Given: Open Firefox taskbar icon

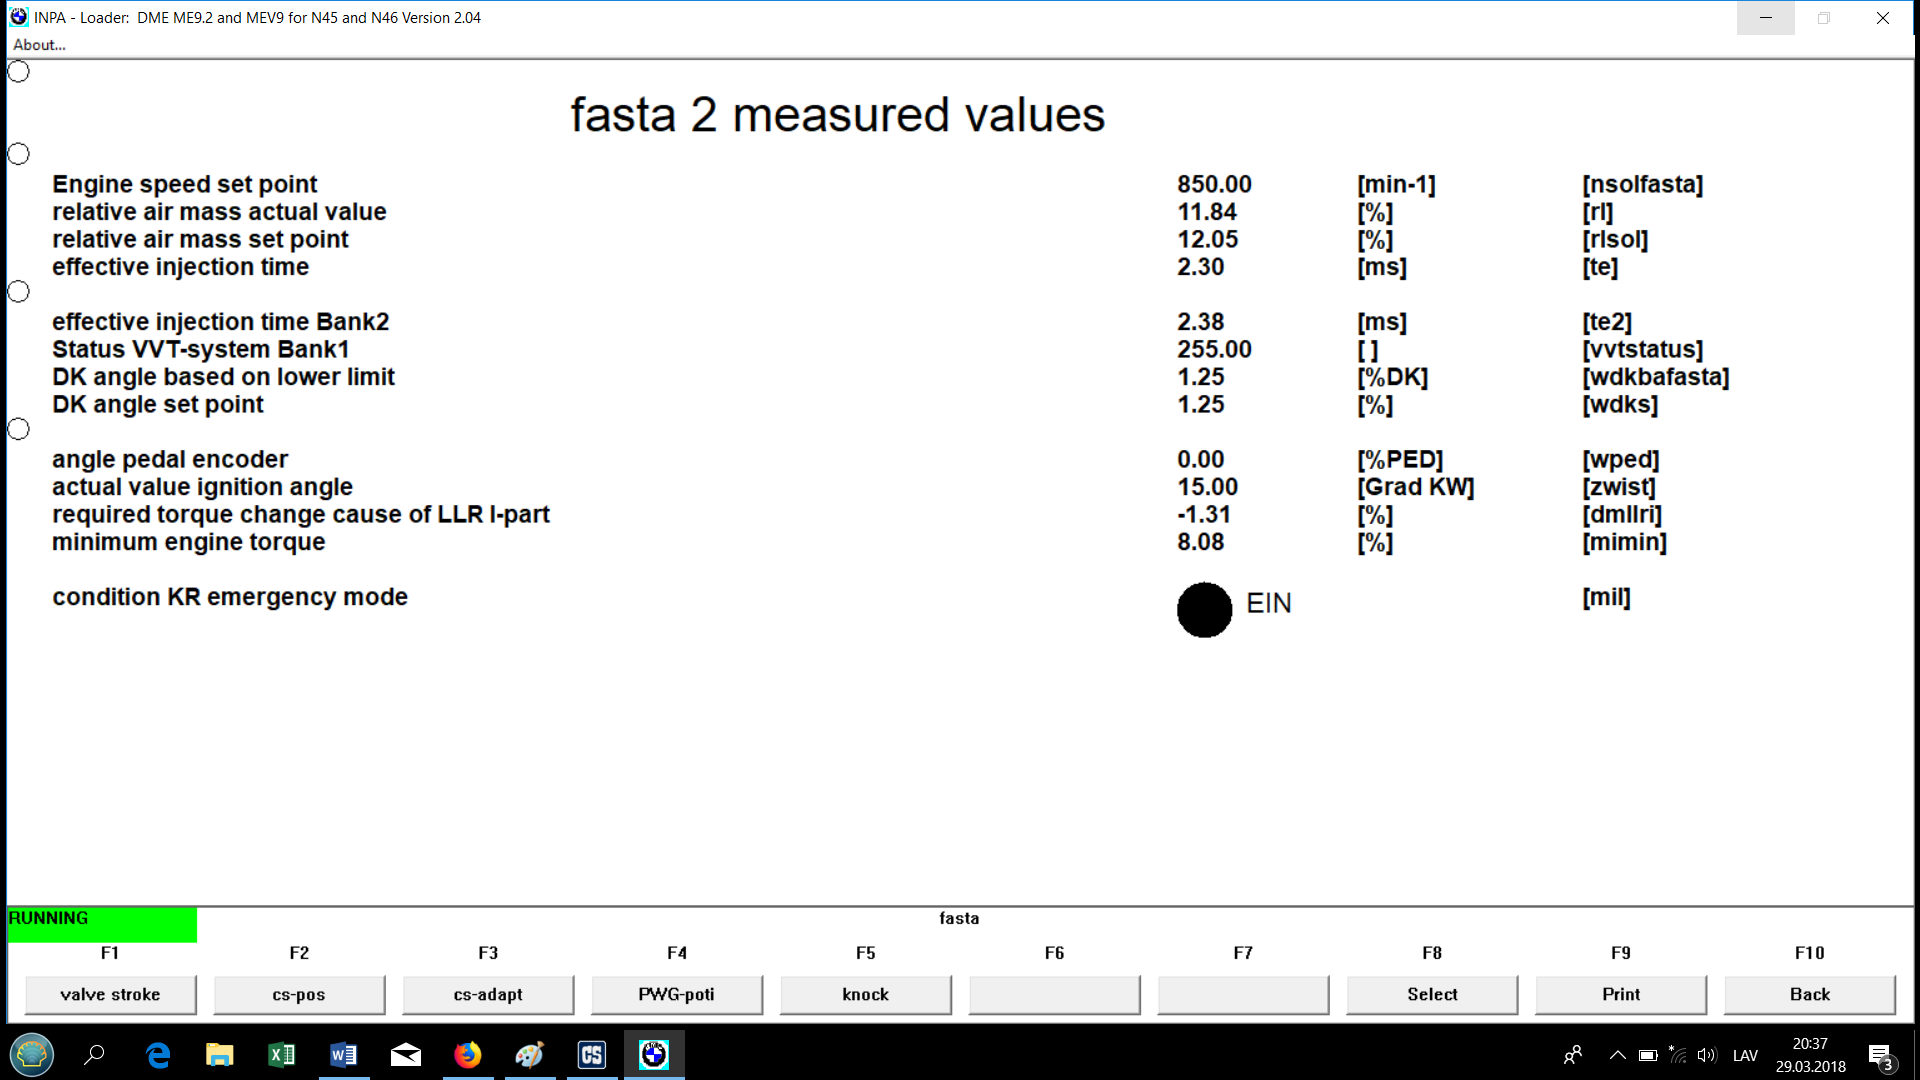Looking at the screenshot, I should 467,1055.
